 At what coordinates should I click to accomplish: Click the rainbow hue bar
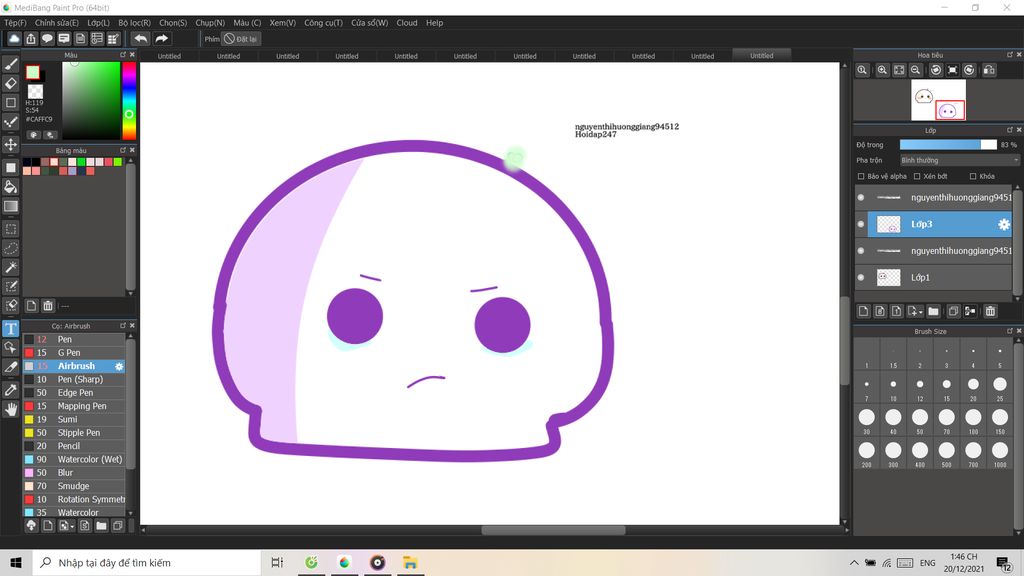point(129,101)
